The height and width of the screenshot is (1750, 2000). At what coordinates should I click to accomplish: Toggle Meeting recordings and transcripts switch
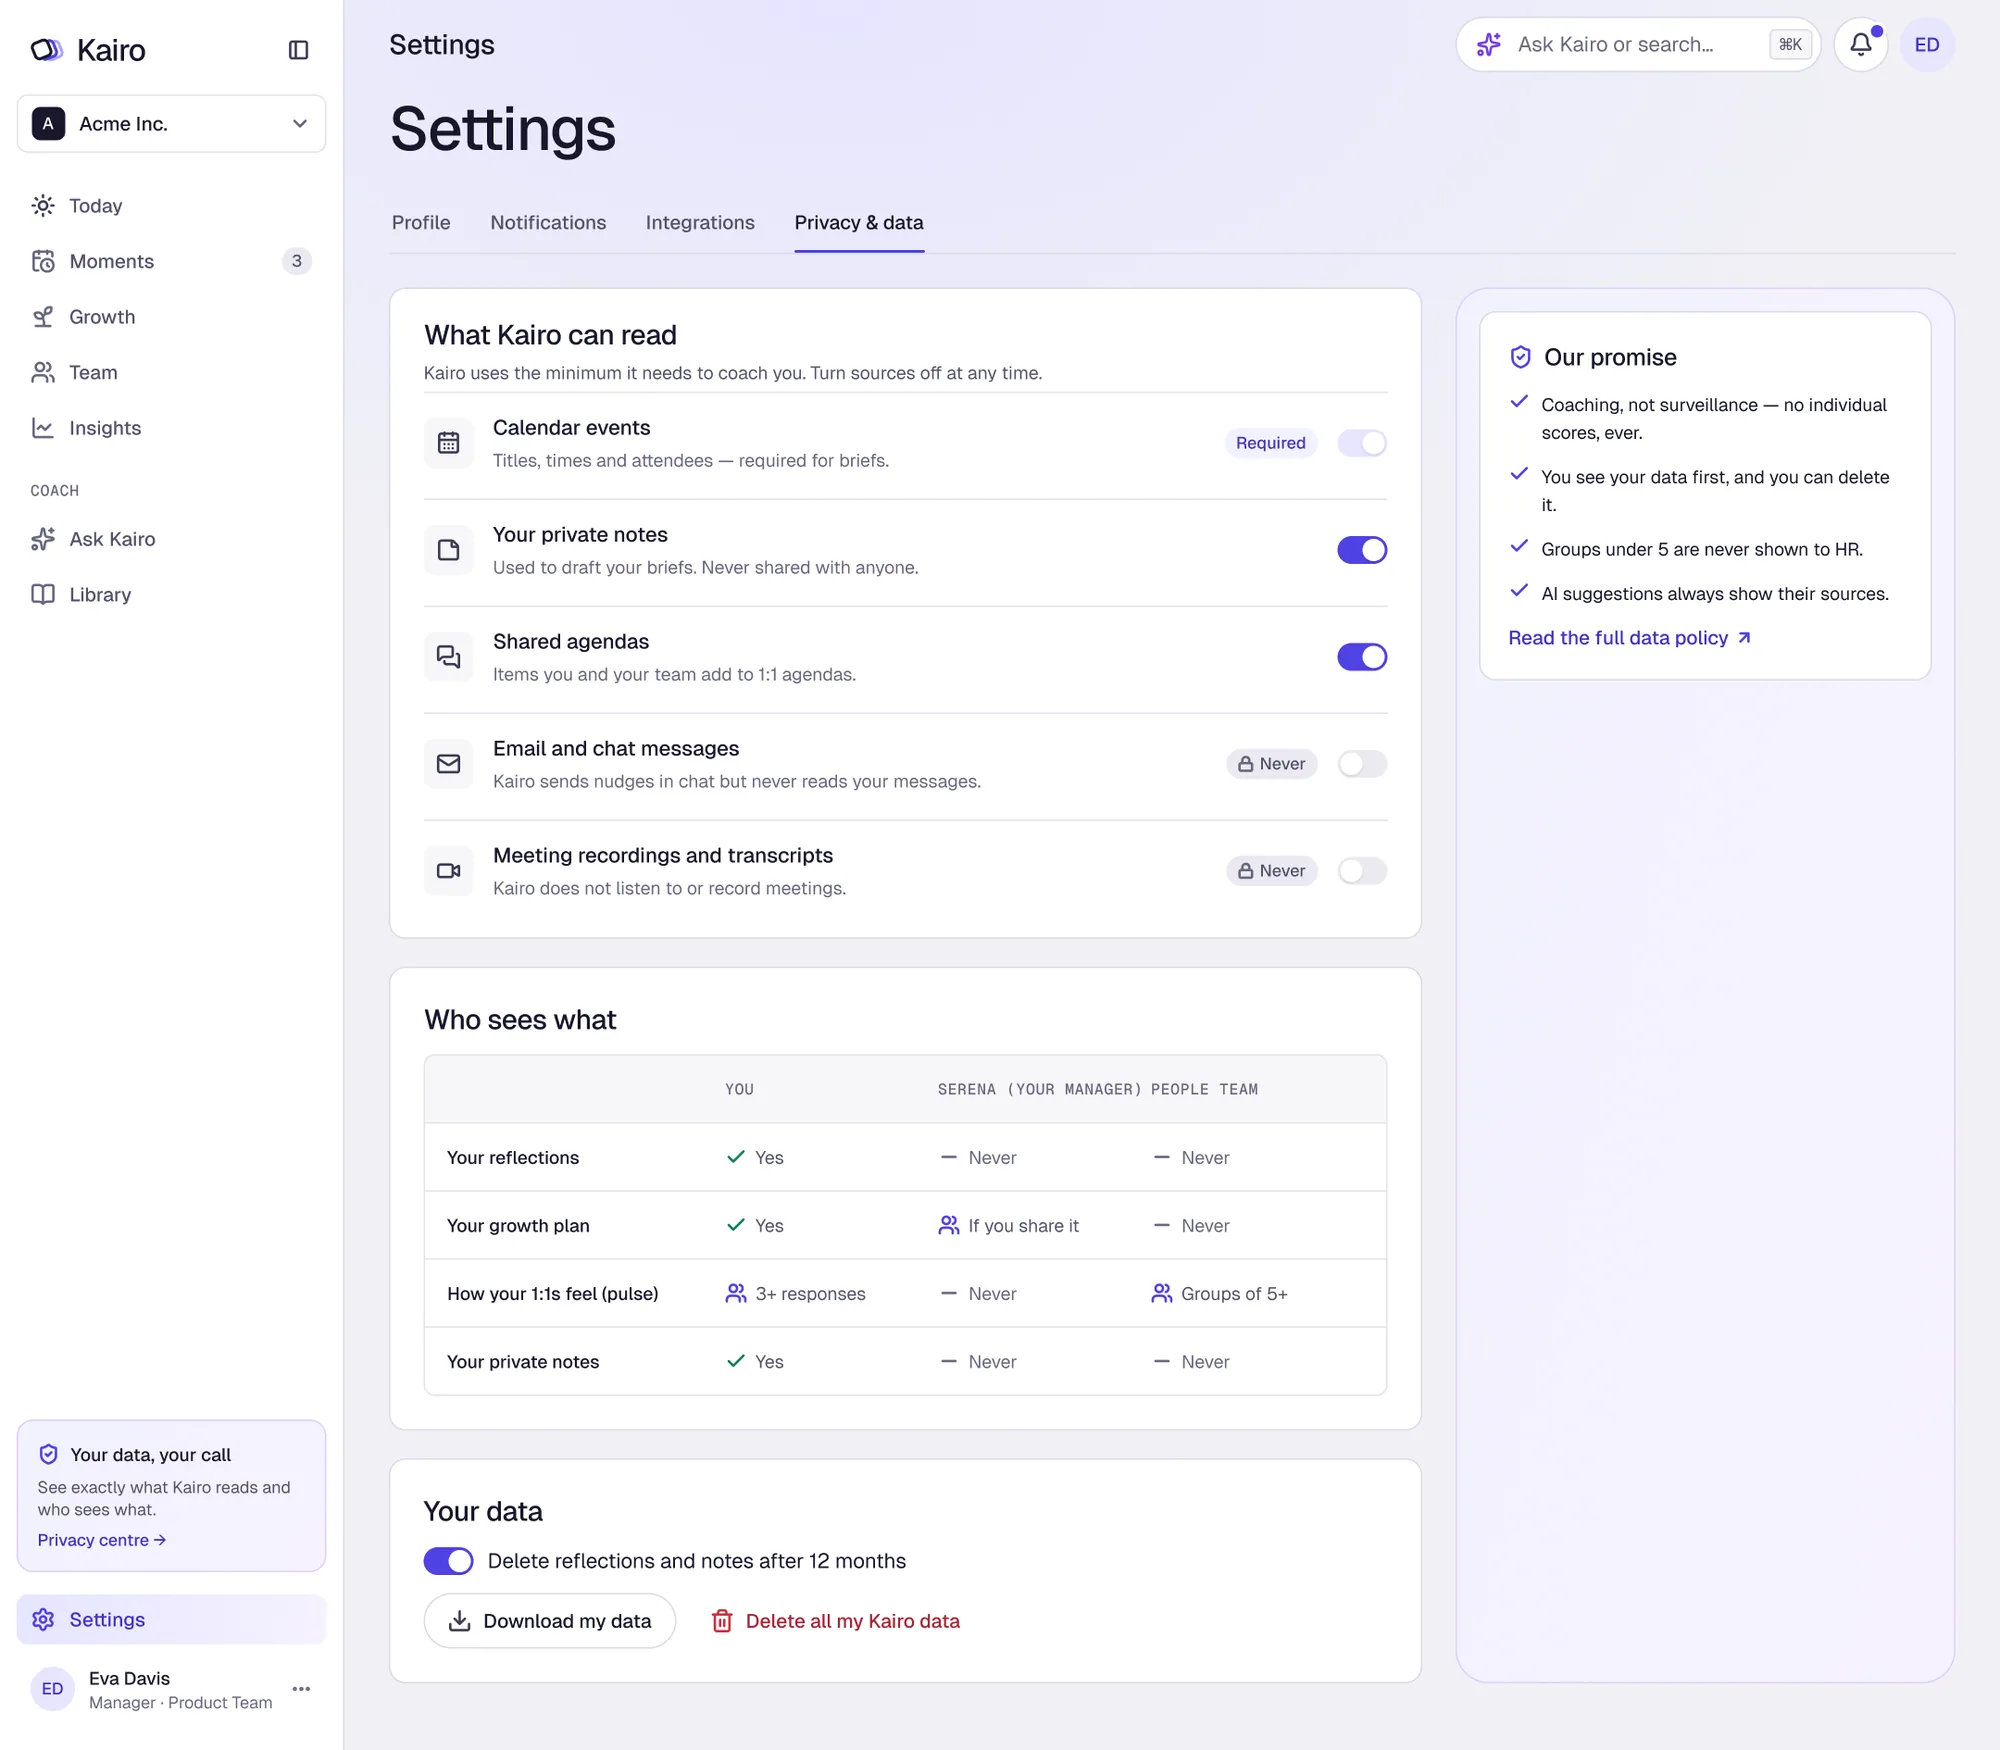[1362, 871]
